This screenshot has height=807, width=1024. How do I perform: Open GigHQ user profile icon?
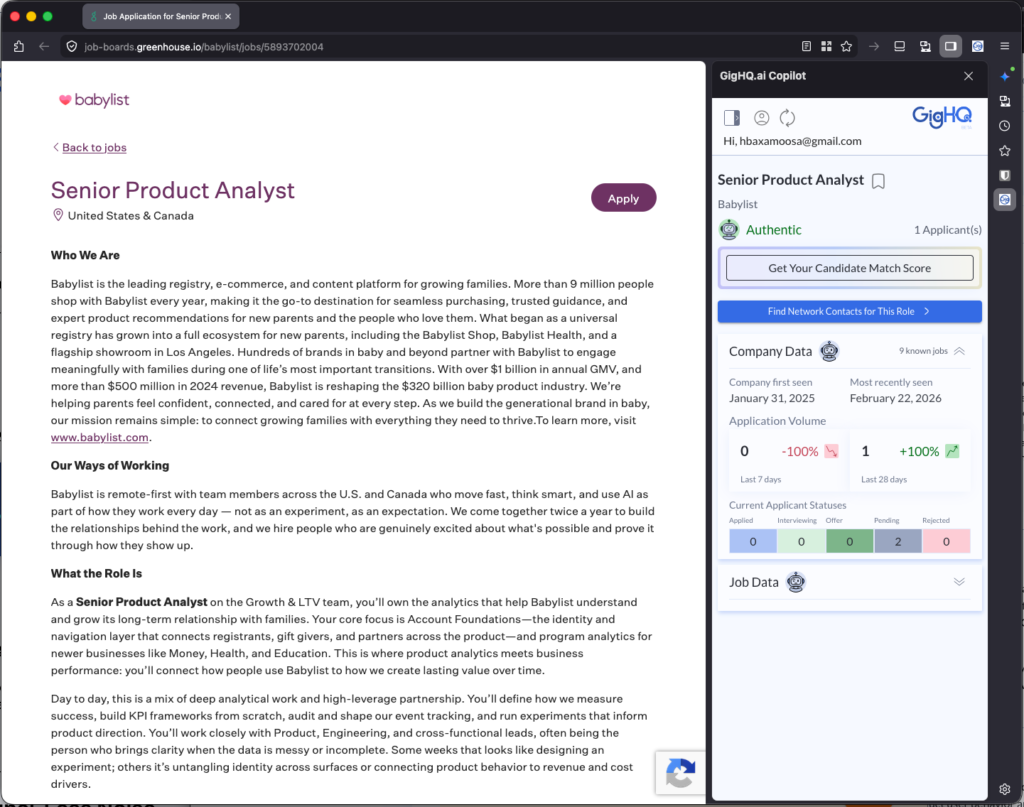(x=761, y=118)
